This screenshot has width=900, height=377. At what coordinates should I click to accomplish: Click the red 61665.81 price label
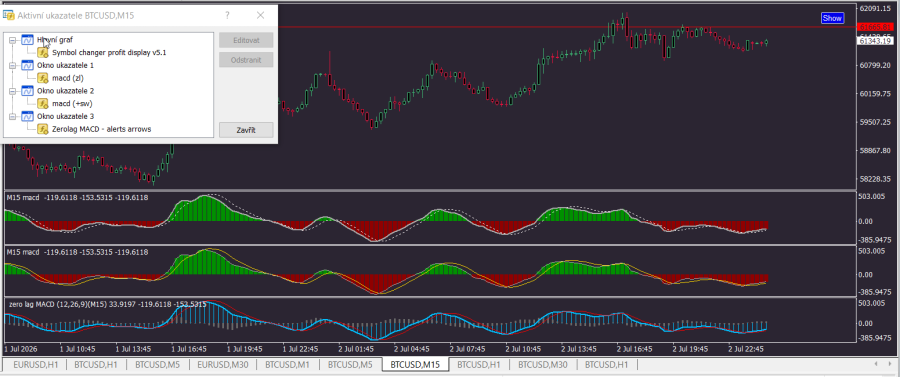point(874,28)
